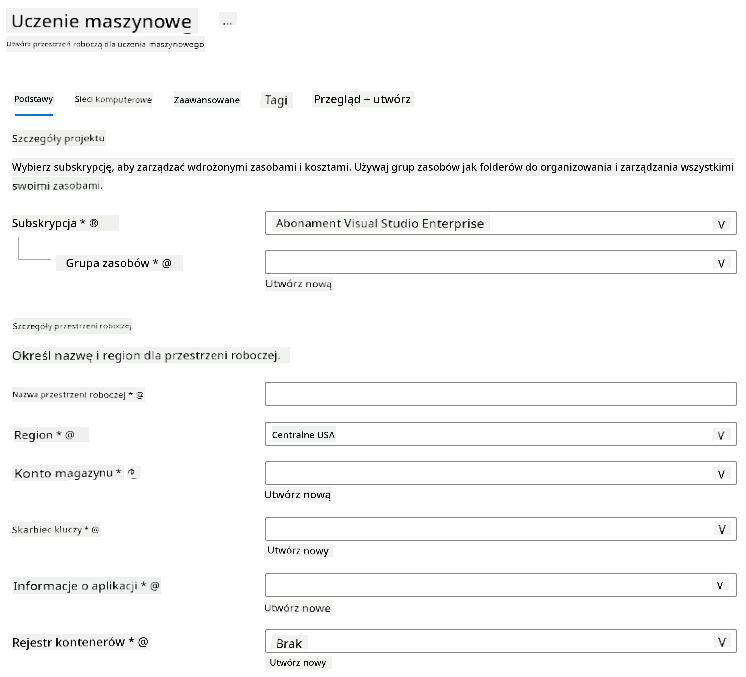The image size is (746, 677).
Task: Open the Region dropdown showing Centralne USA
Action: pyautogui.click(x=501, y=434)
